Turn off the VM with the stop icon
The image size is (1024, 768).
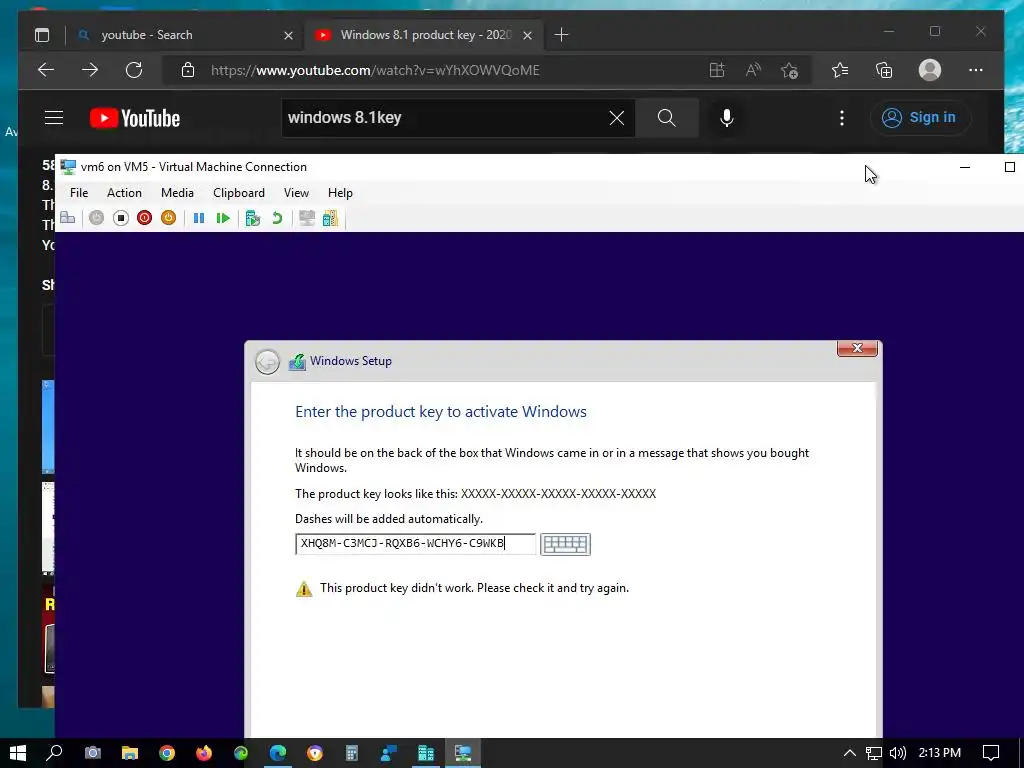coord(121,218)
